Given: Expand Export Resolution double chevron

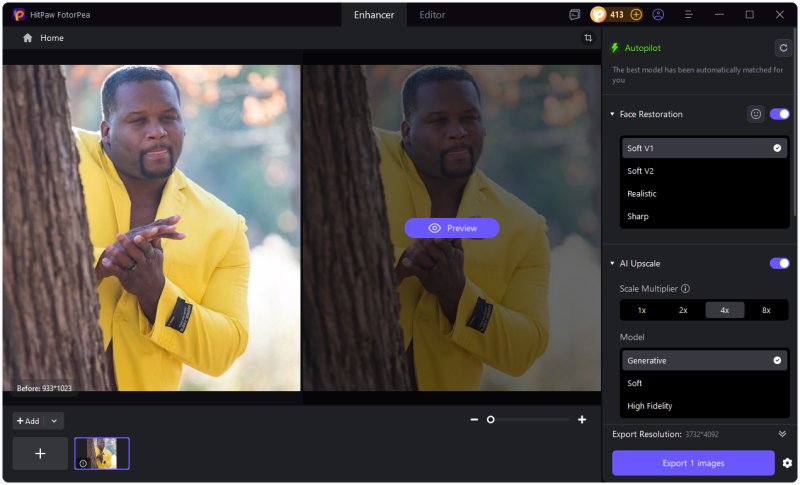Looking at the screenshot, I should point(782,435).
